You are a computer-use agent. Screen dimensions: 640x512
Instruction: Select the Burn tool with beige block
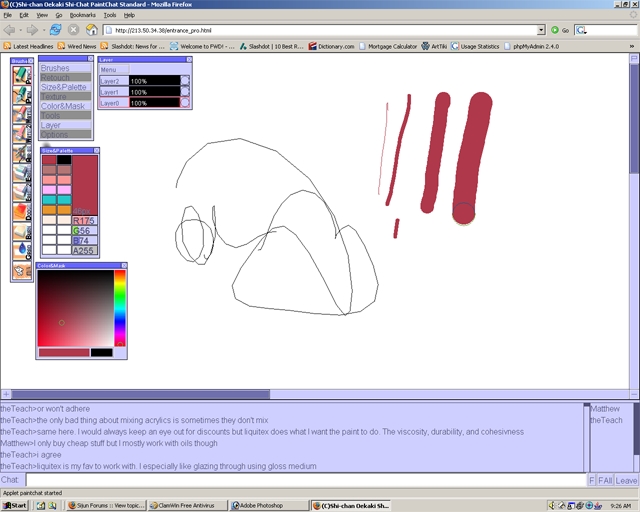22,232
